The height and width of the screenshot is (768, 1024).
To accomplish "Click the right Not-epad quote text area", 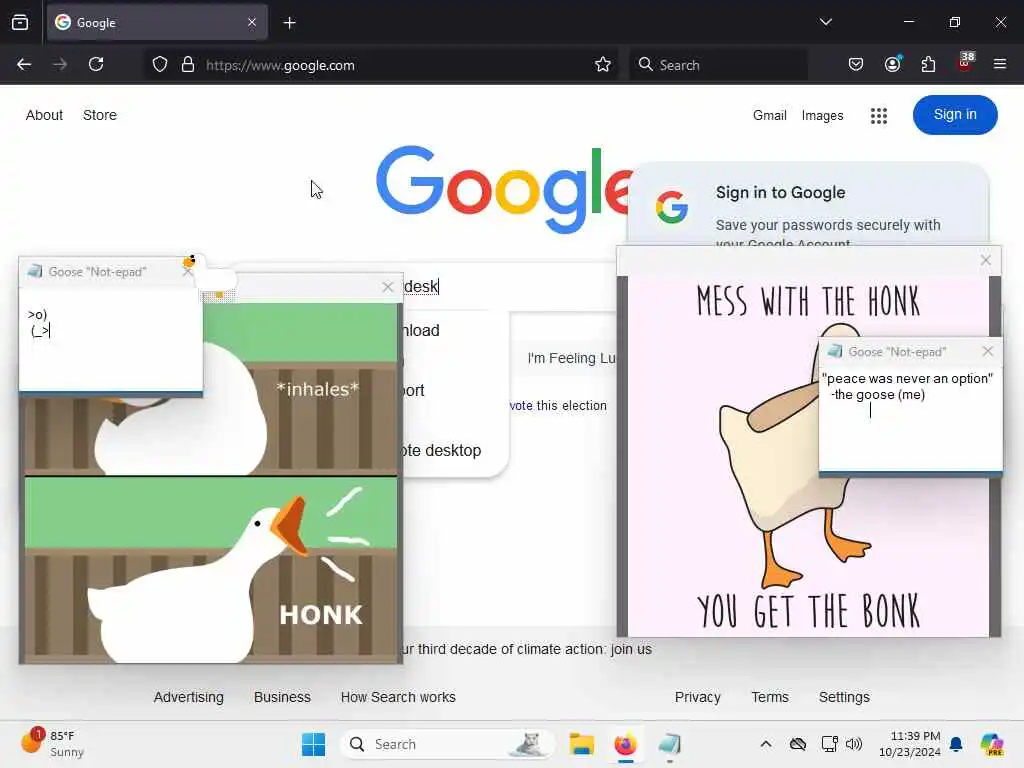I will (910, 418).
